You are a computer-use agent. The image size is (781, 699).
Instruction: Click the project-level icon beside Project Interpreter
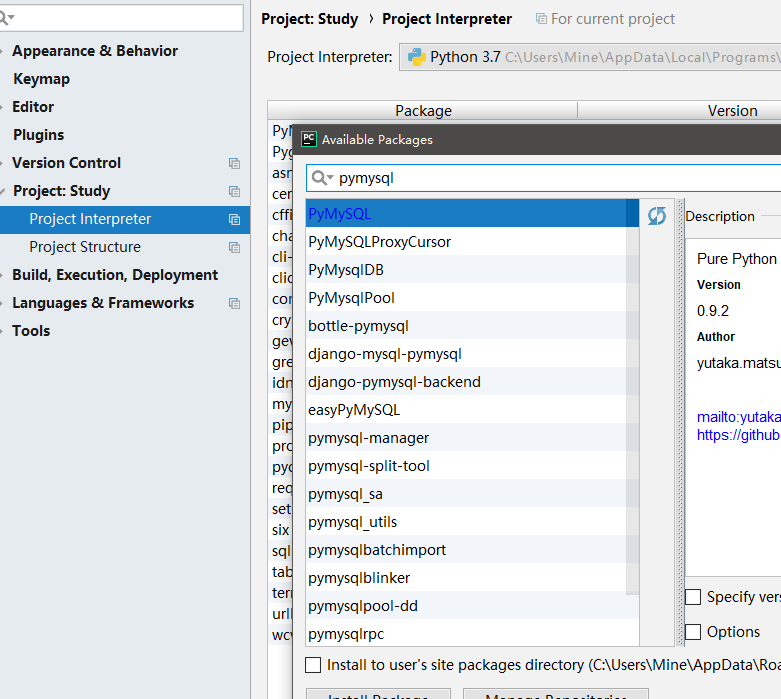(x=234, y=219)
